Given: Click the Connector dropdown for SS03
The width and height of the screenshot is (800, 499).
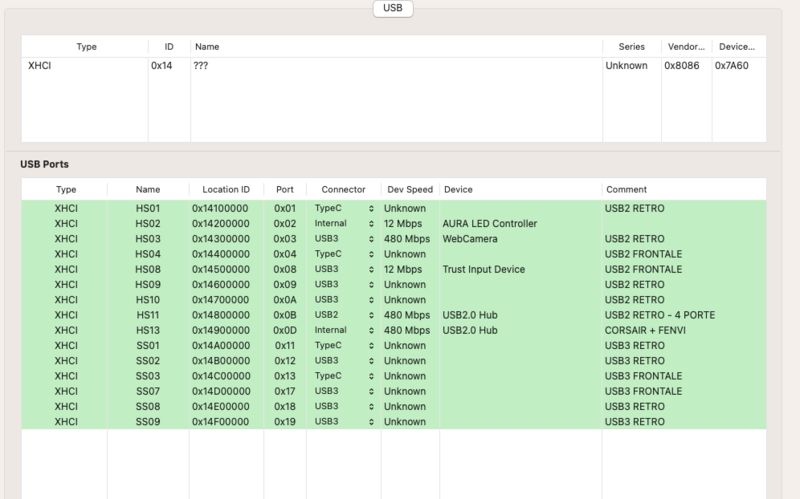Looking at the screenshot, I should click(x=345, y=376).
